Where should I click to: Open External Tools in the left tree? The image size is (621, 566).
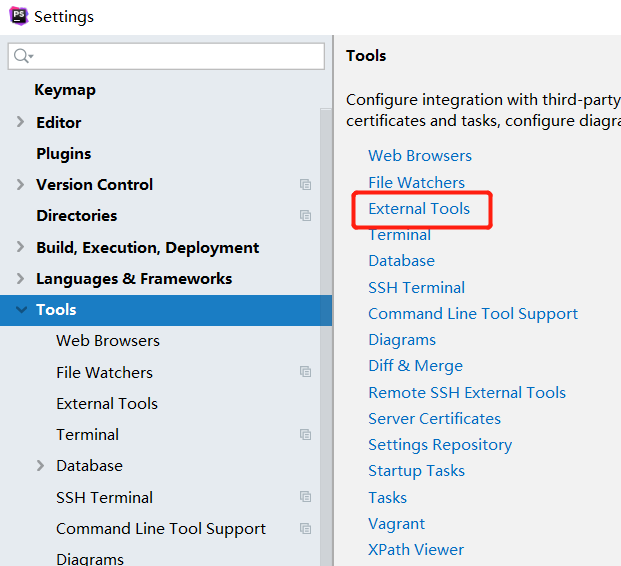click(107, 404)
